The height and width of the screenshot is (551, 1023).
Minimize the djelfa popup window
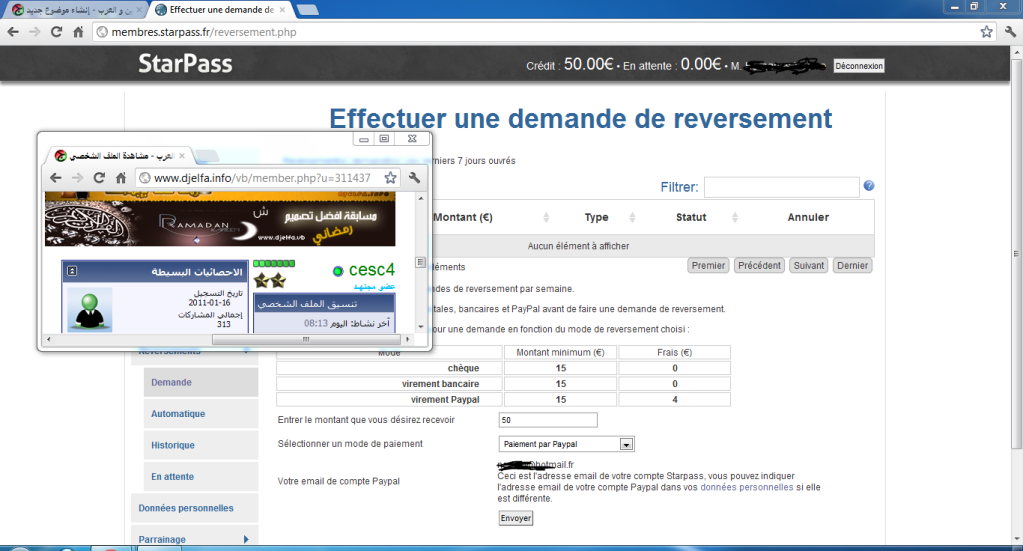363,138
